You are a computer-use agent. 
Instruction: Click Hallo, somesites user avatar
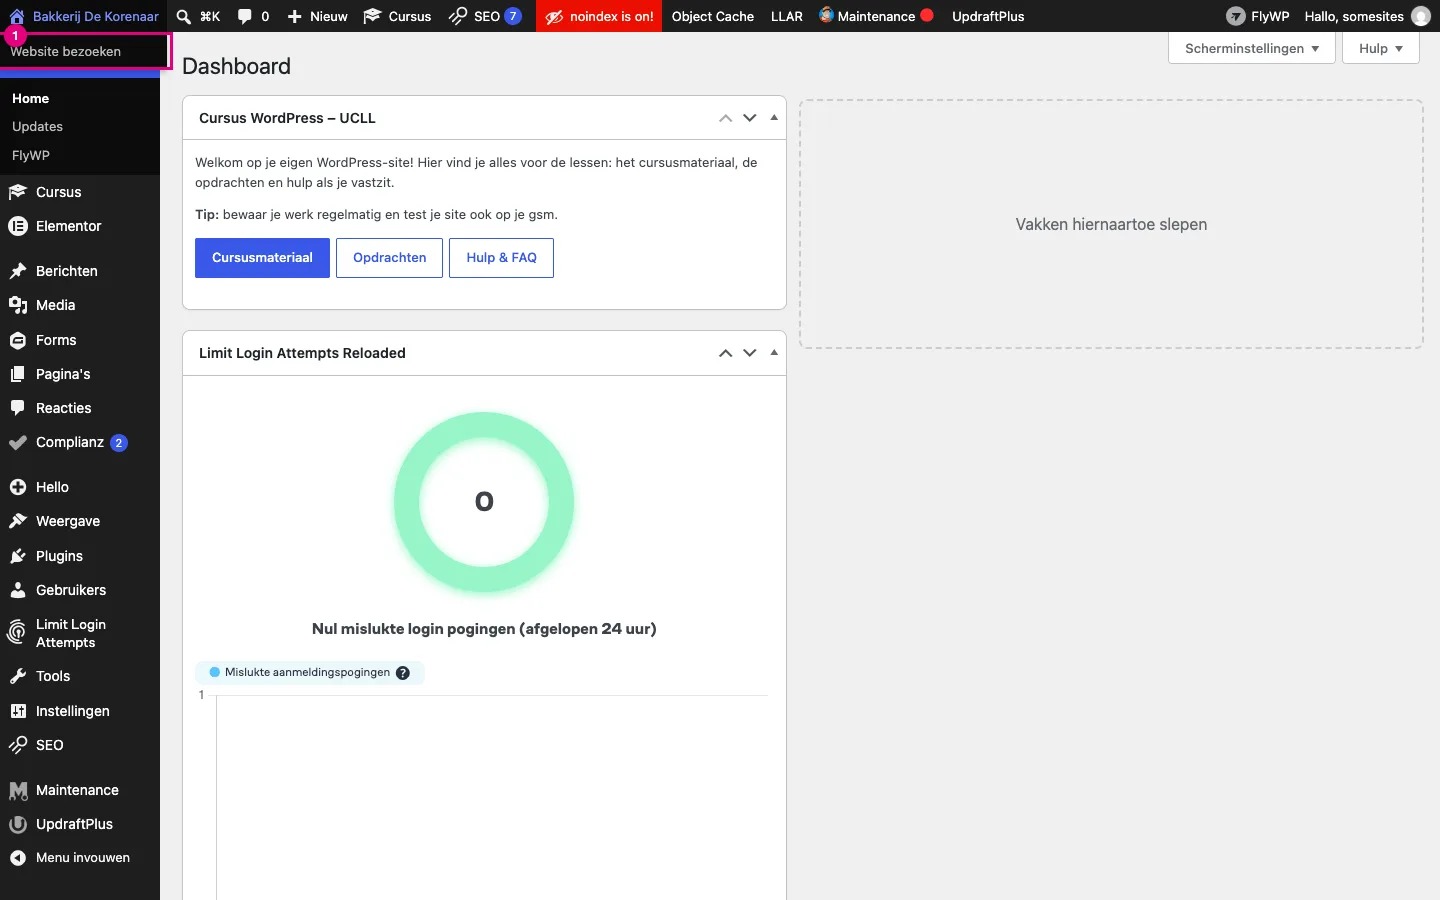point(1420,16)
